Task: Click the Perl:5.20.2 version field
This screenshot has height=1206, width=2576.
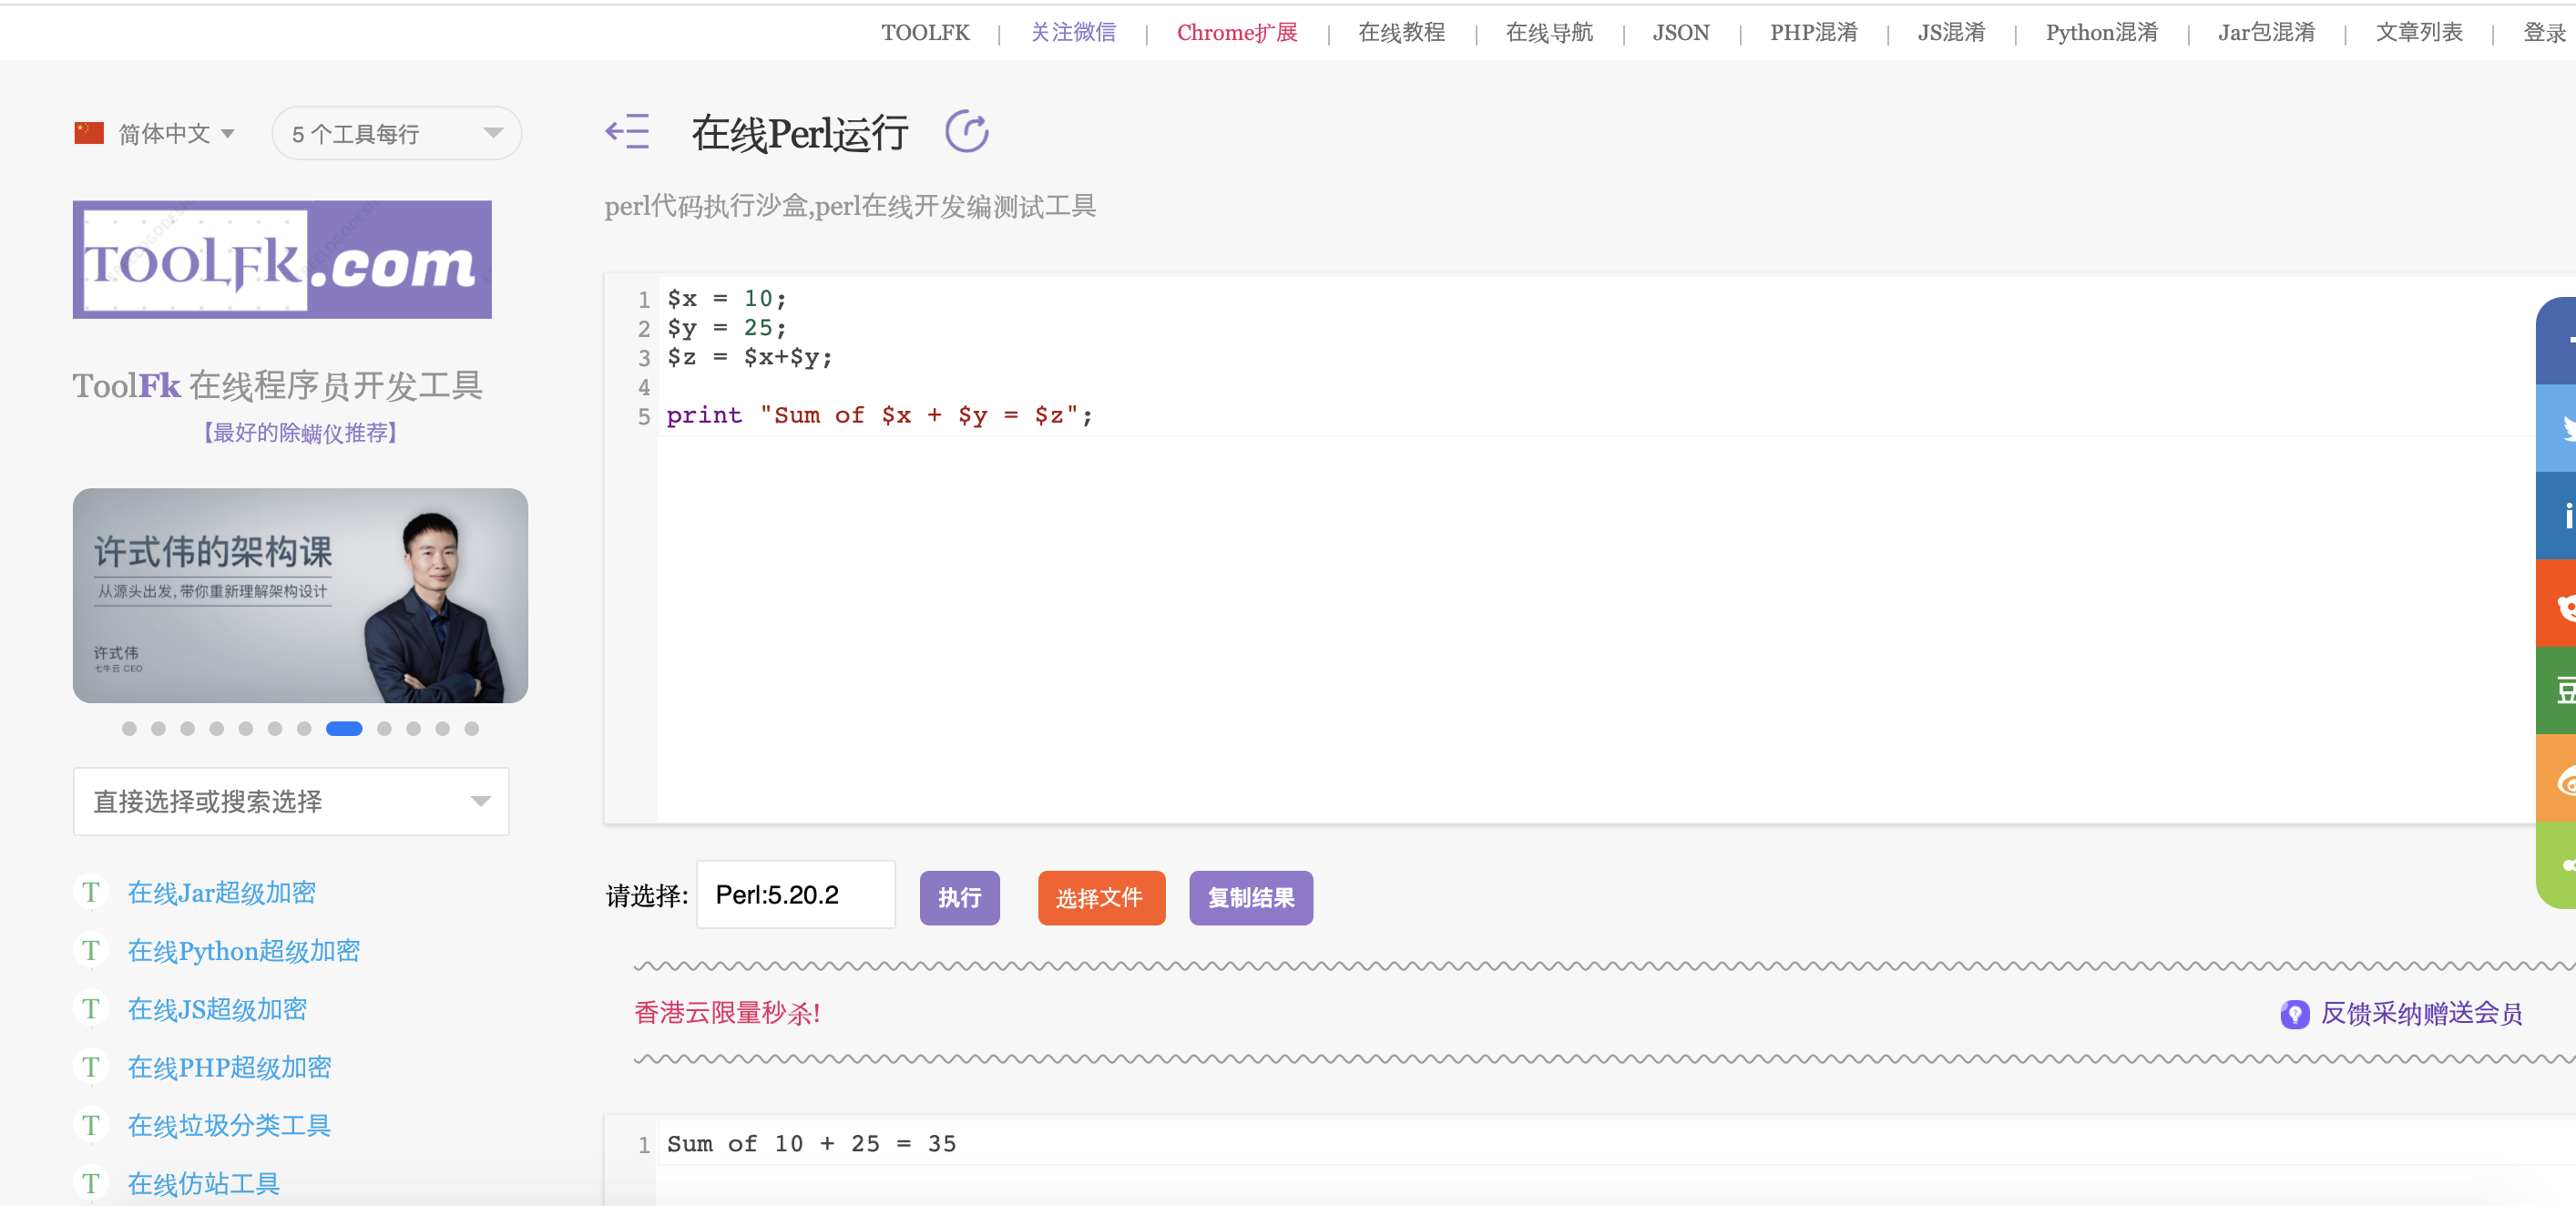Action: (795, 895)
